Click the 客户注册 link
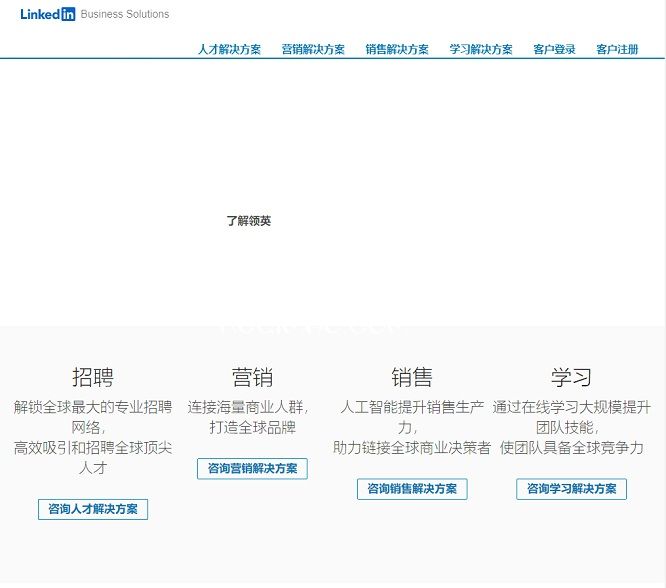This screenshot has width=666, height=588. [617, 49]
